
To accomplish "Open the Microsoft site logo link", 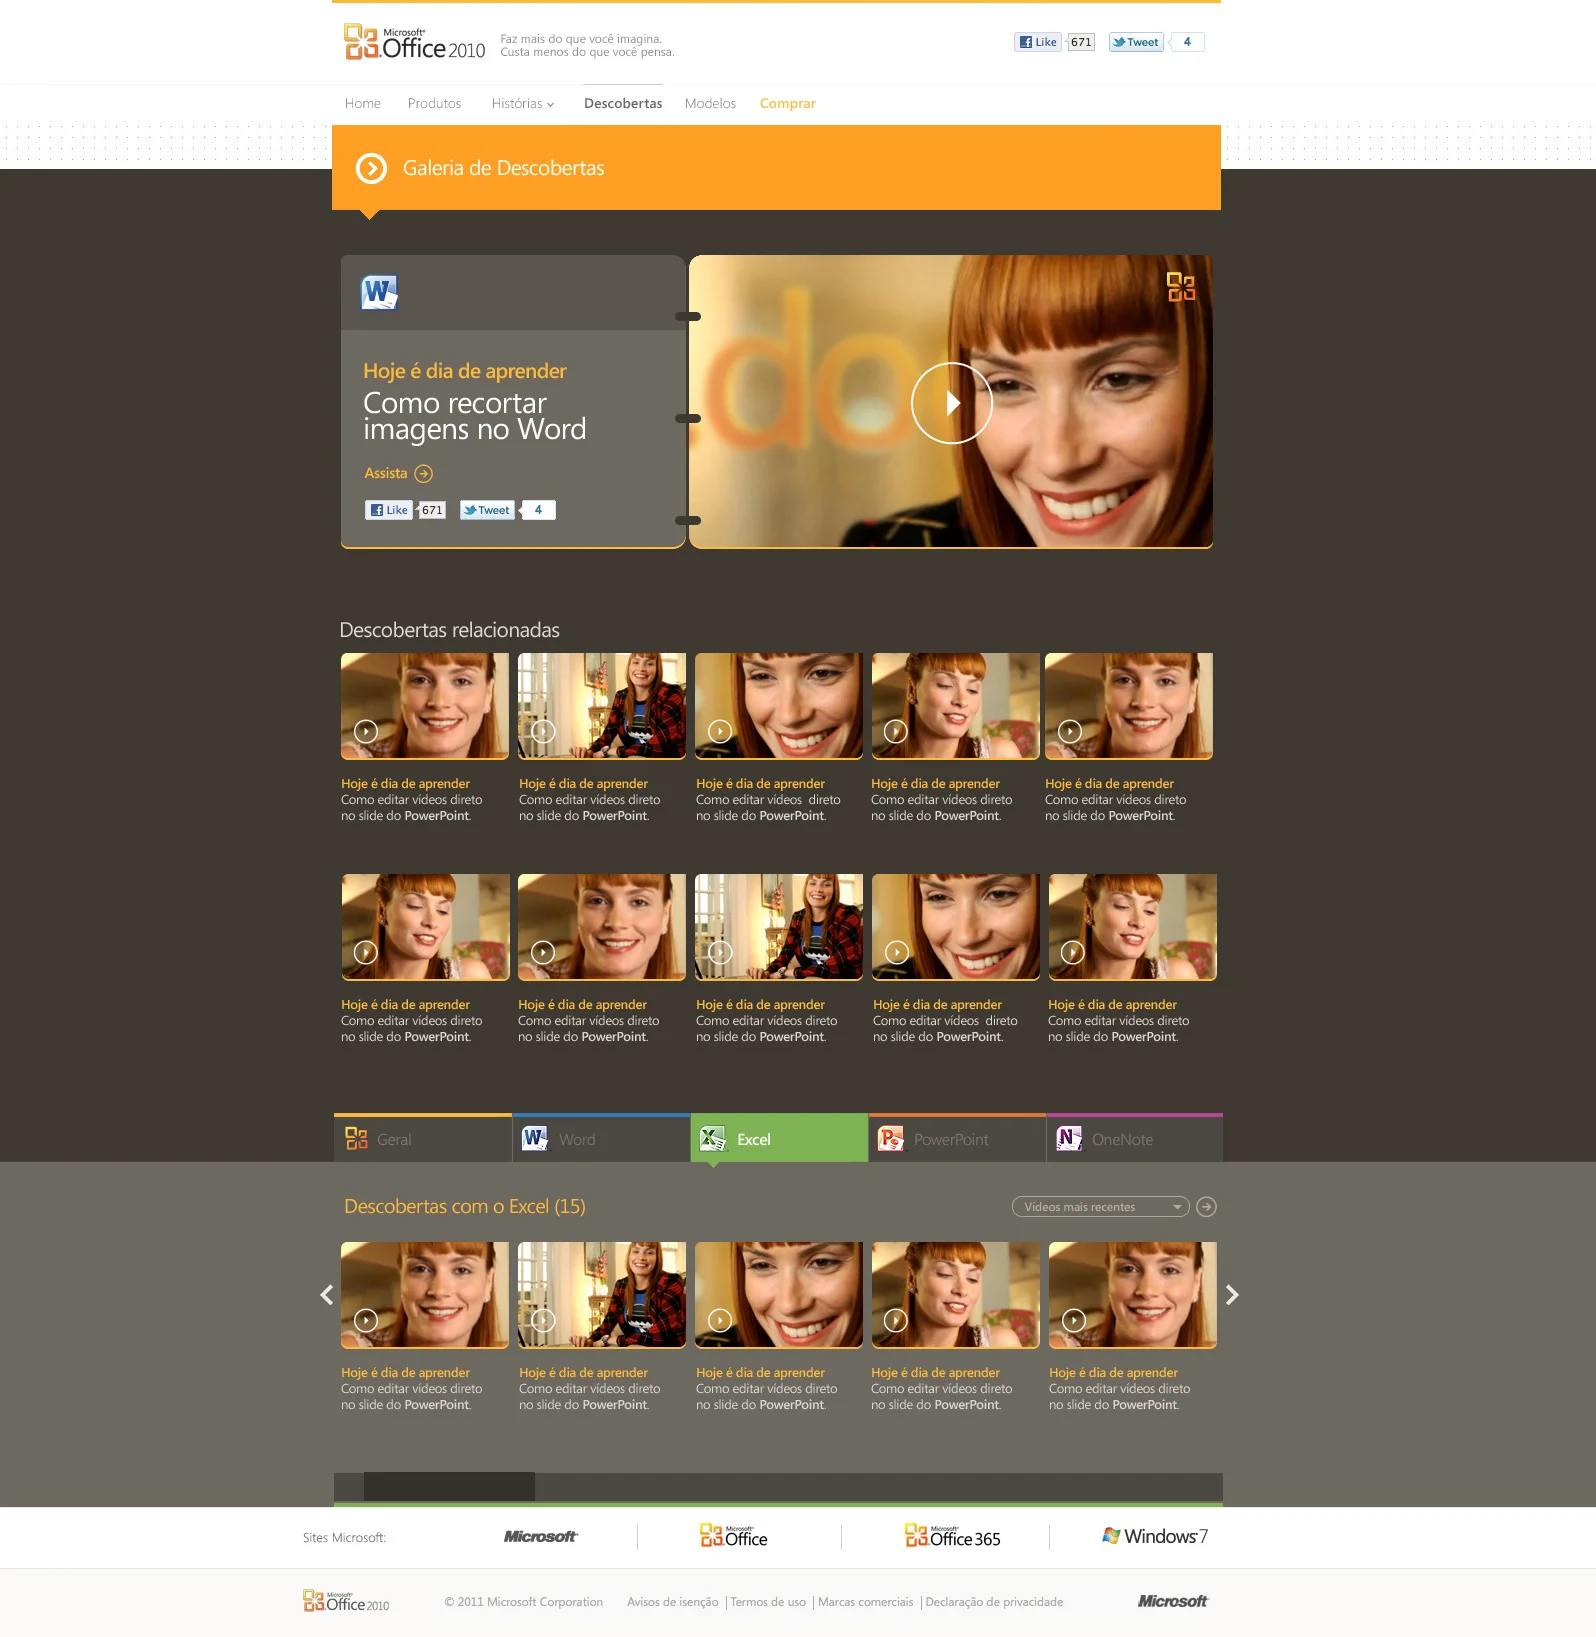I will click(540, 1537).
